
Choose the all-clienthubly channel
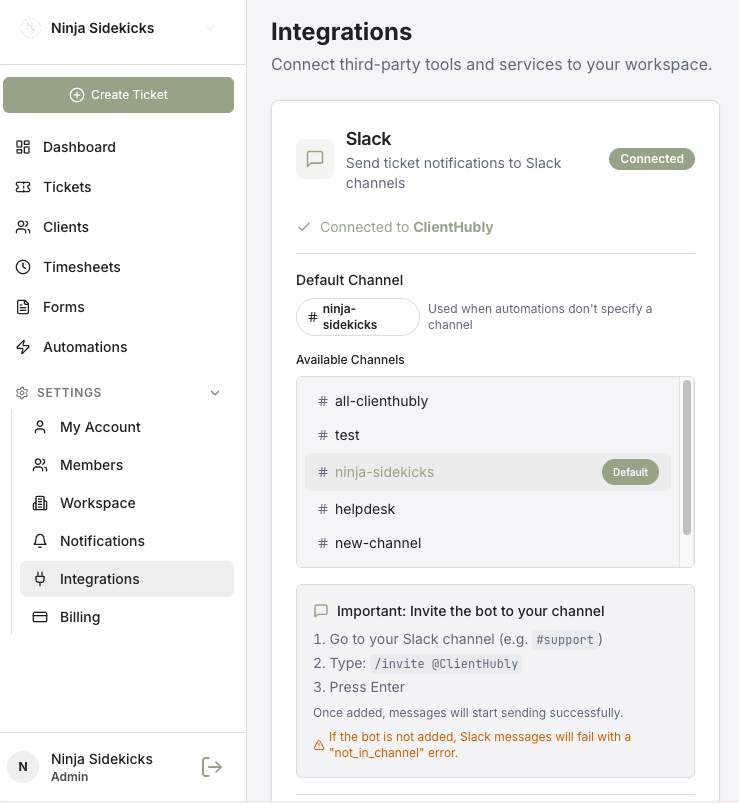click(x=488, y=401)
